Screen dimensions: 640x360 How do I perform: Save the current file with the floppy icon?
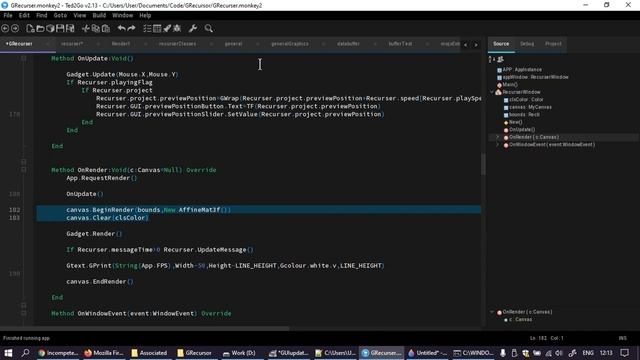tap(60, 28)
